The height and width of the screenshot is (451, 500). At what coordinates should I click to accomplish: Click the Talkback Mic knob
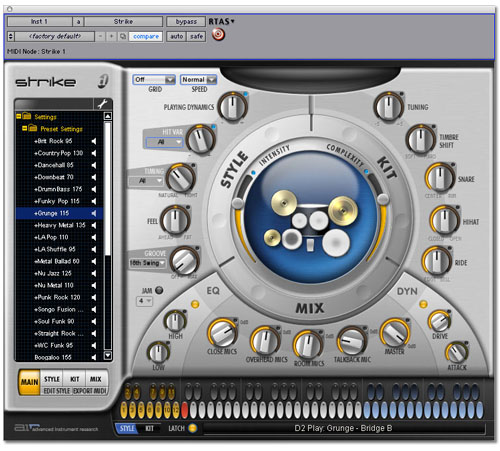click(352, 341)
